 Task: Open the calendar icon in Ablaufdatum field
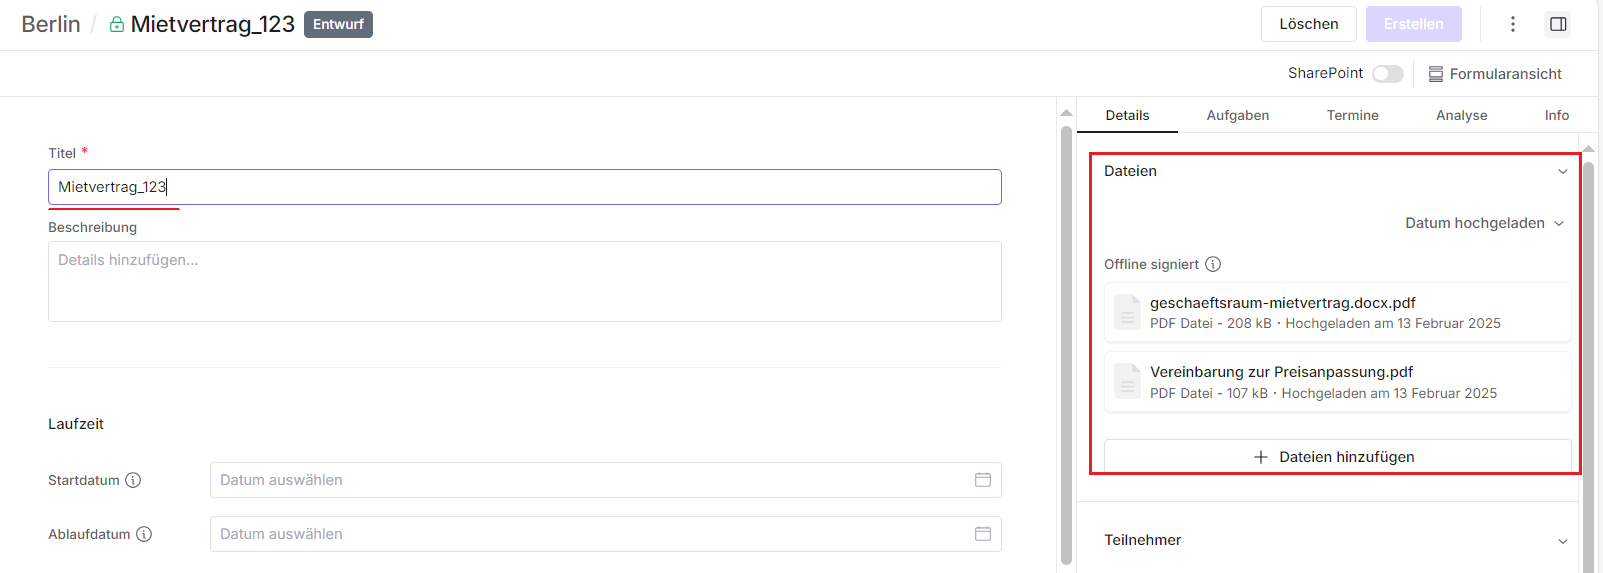click(x=982, y=534)
